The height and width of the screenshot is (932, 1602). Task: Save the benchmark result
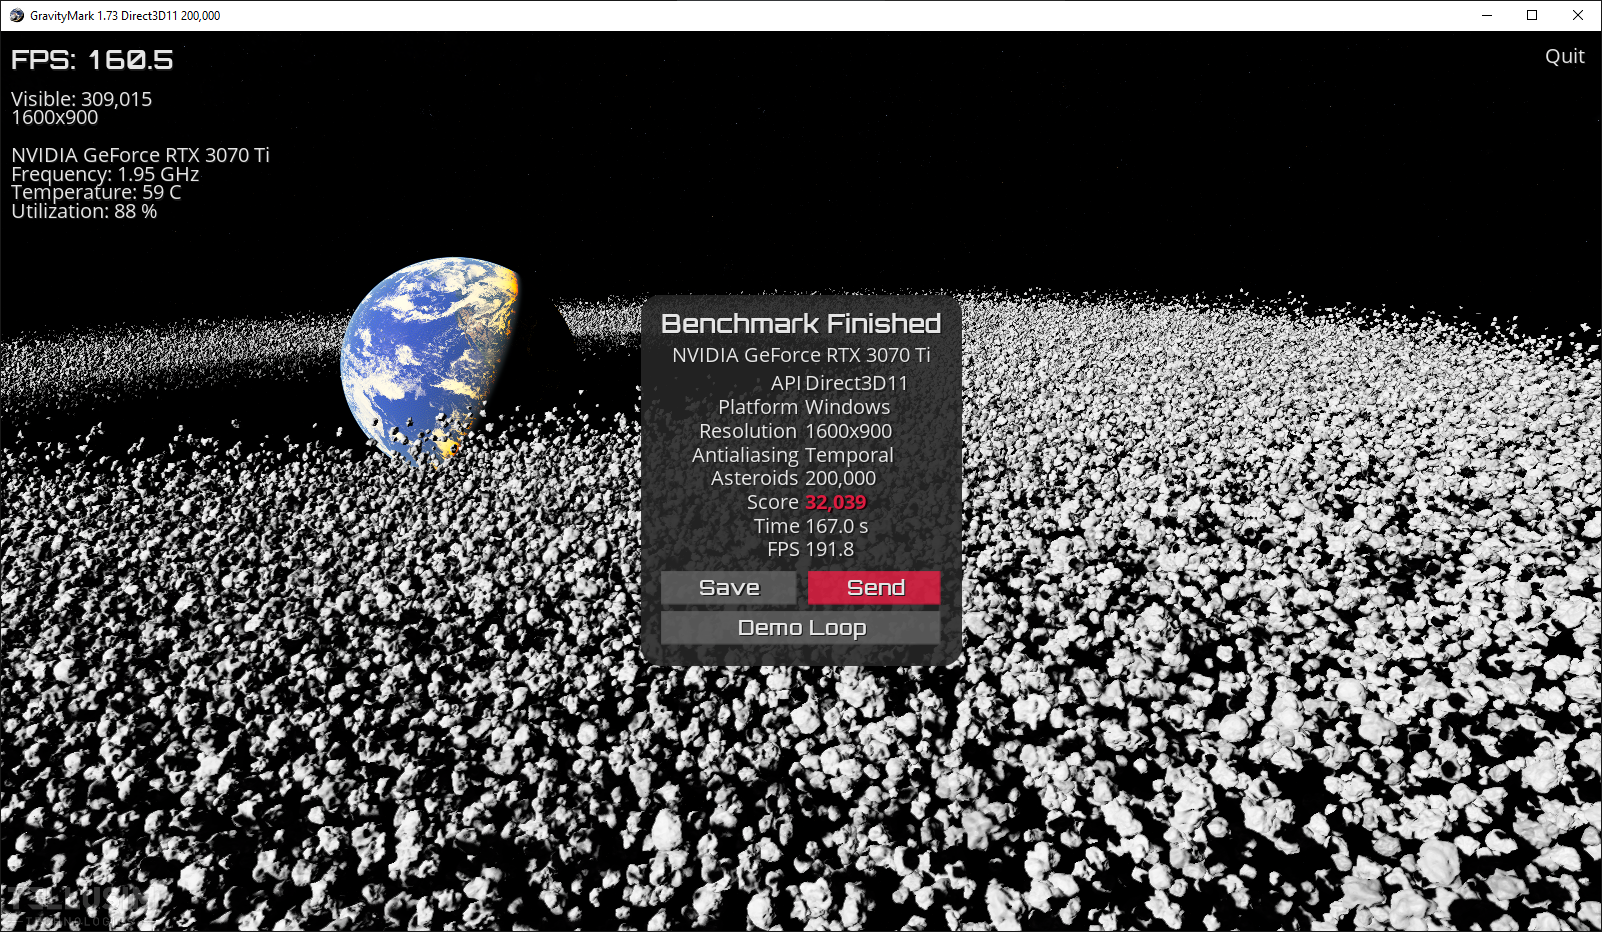pyautogui.click(x=728, y=588)
